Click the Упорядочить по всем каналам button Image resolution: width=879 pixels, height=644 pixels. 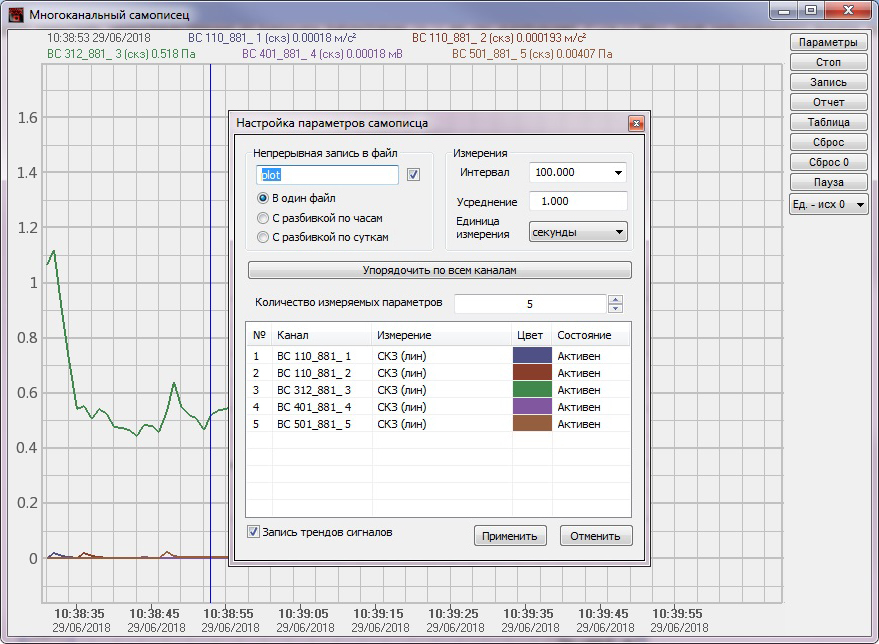440,270
